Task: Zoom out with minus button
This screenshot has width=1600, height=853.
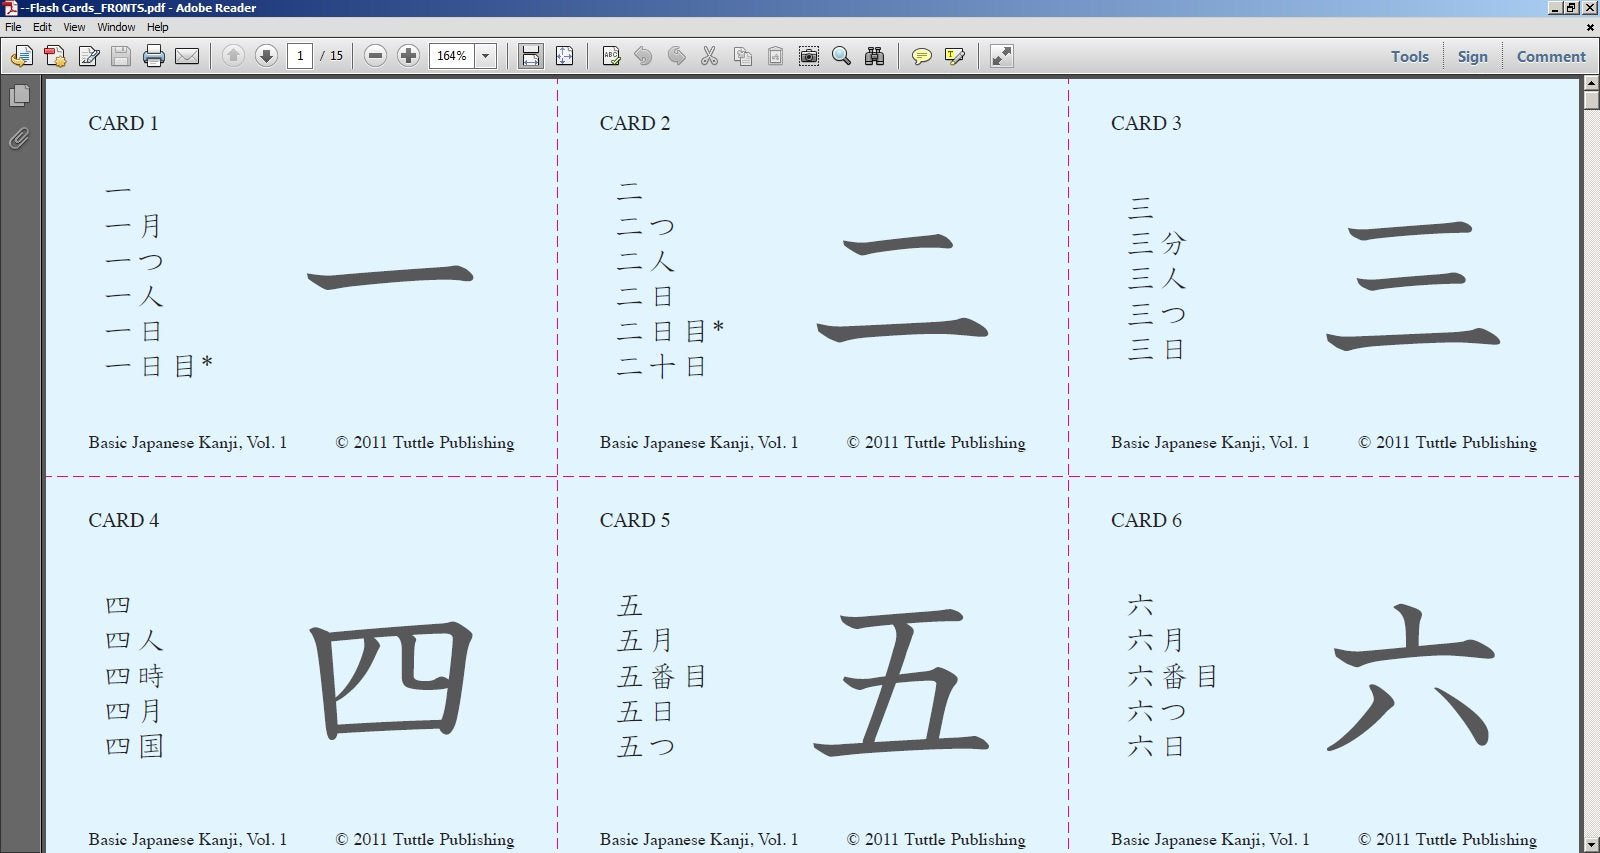Action: pyautogui.click(x=375, y=56)
